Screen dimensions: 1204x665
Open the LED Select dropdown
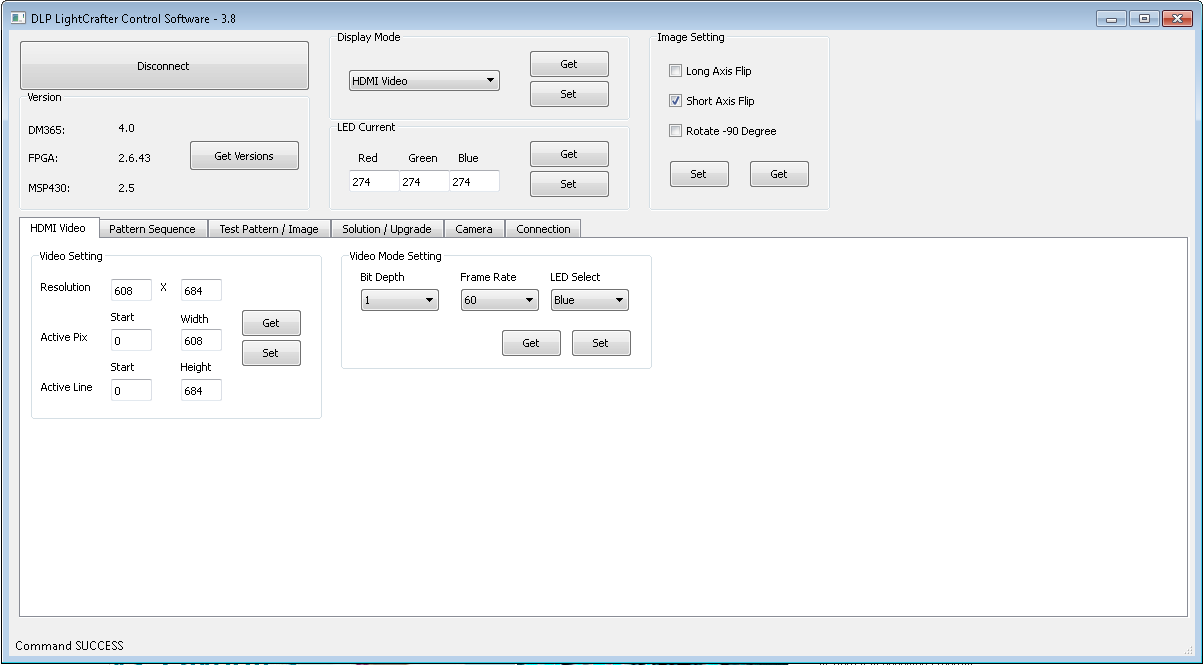(590, 300)
